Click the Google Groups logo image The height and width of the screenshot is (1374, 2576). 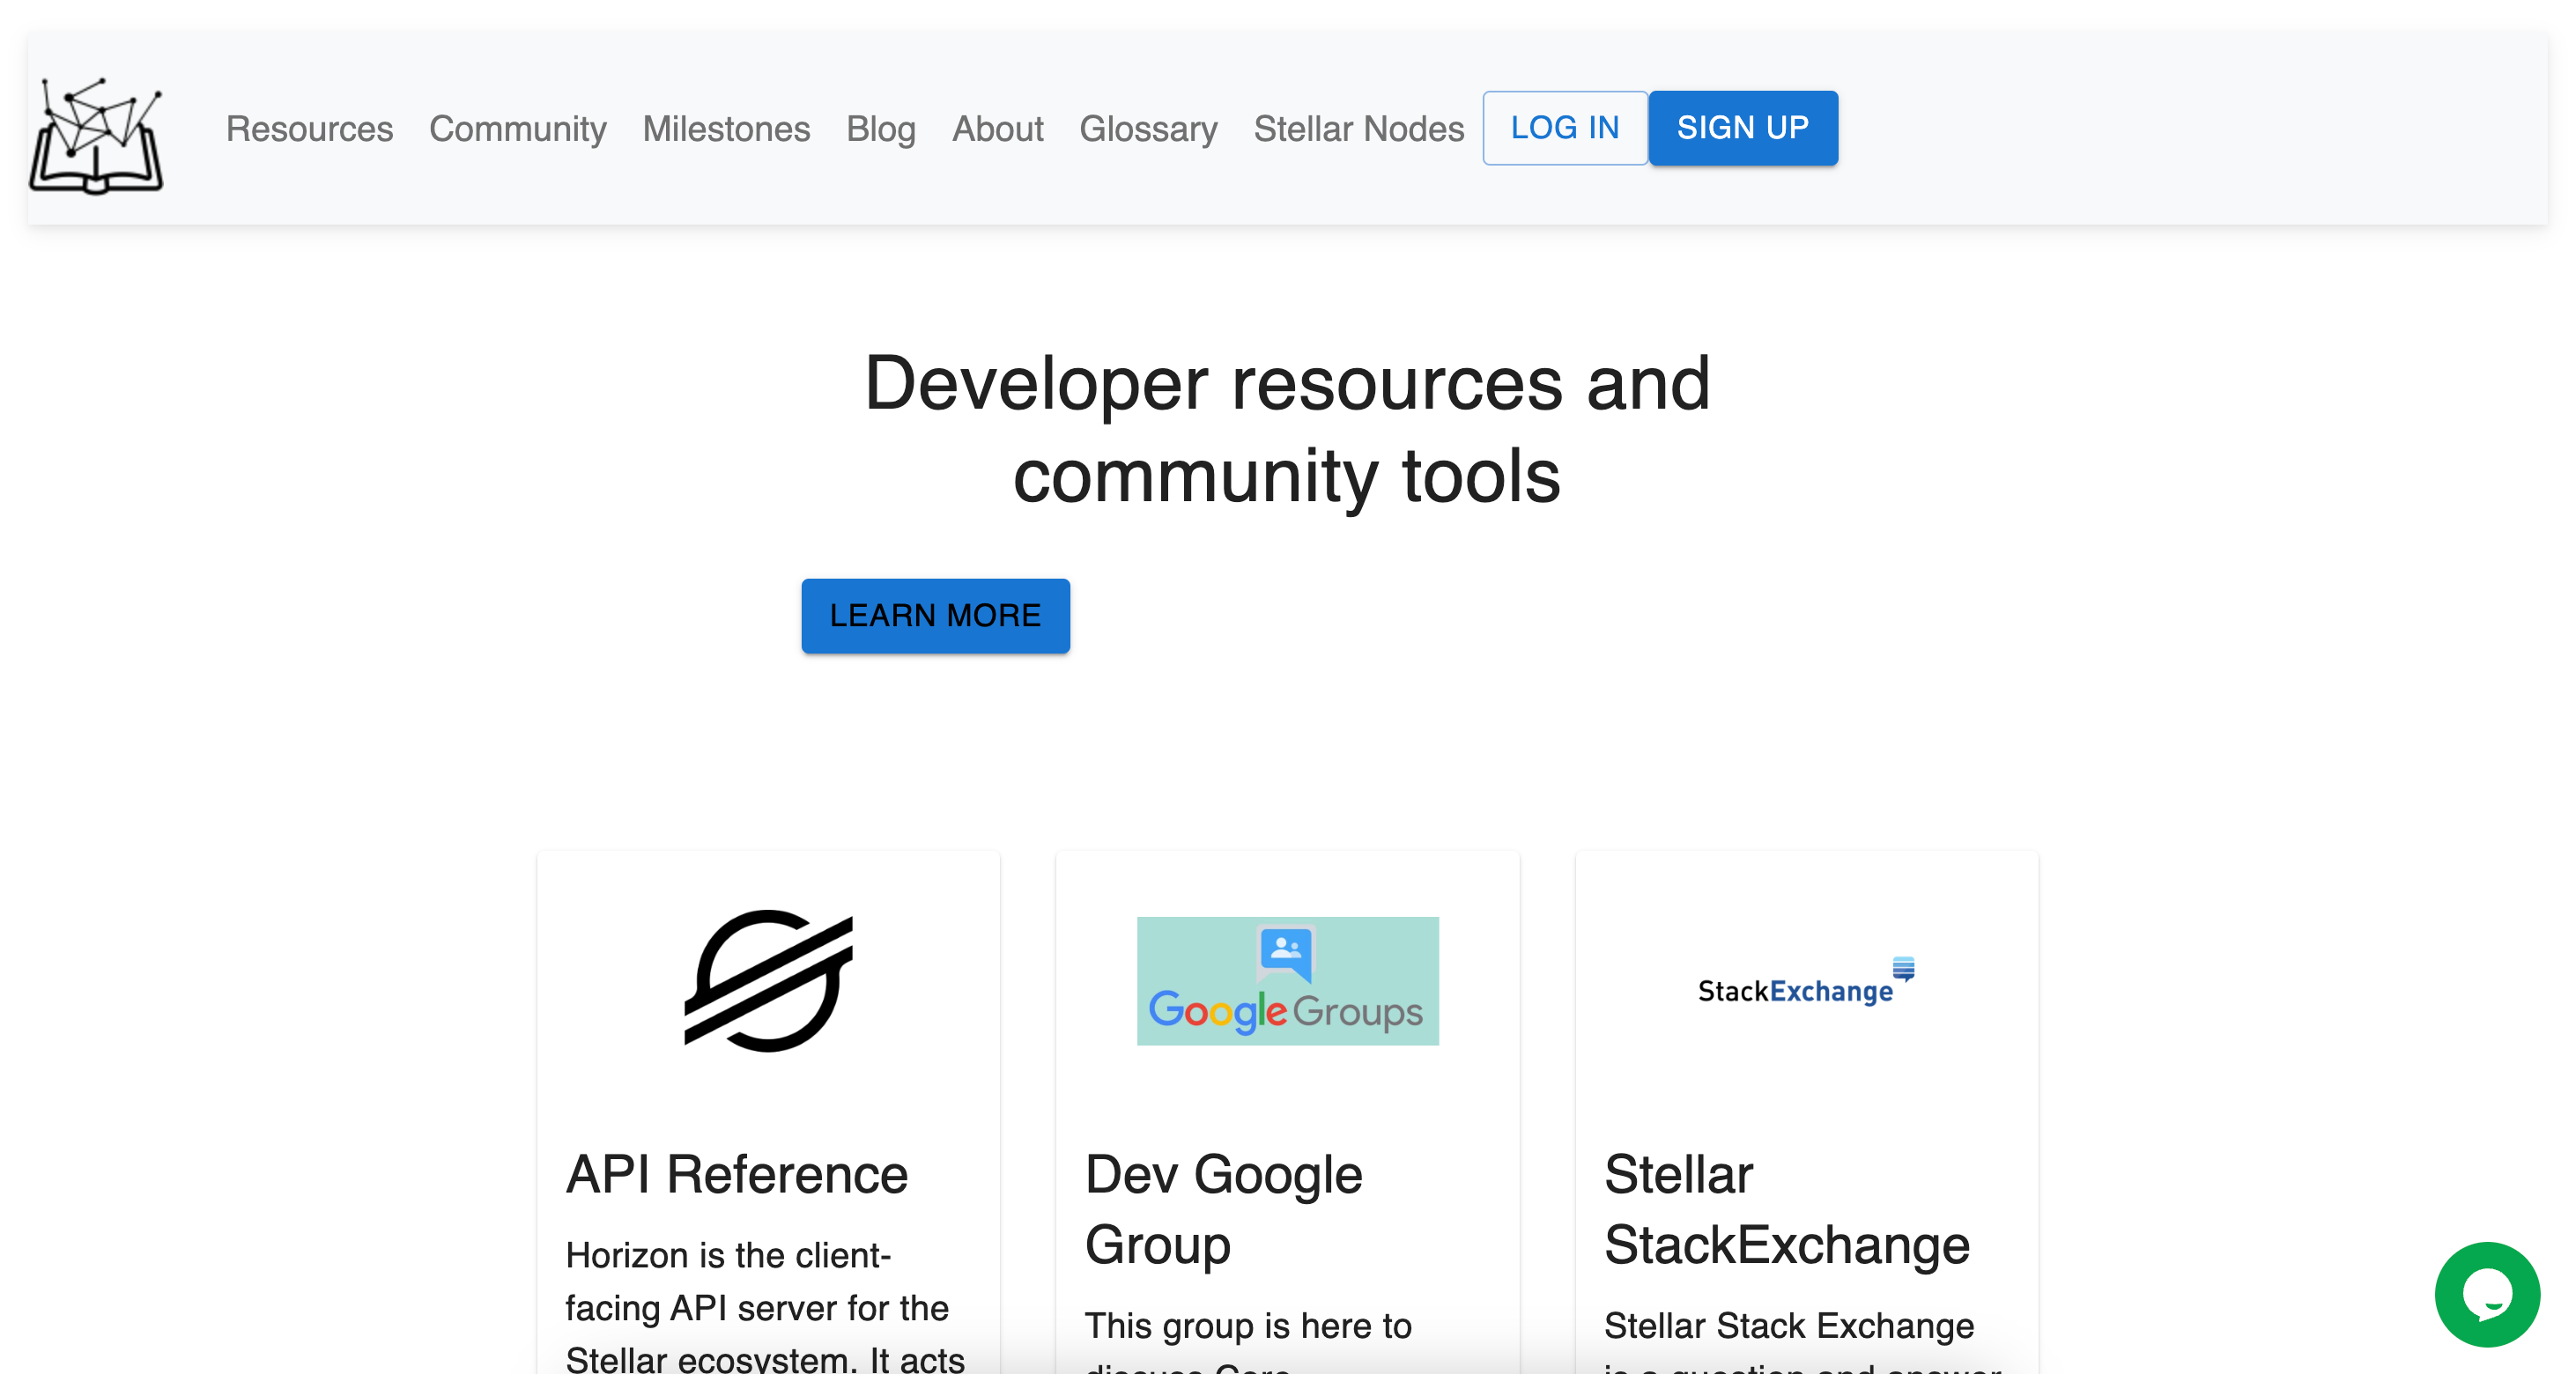pyautogui.click(x=1287, y=980)
